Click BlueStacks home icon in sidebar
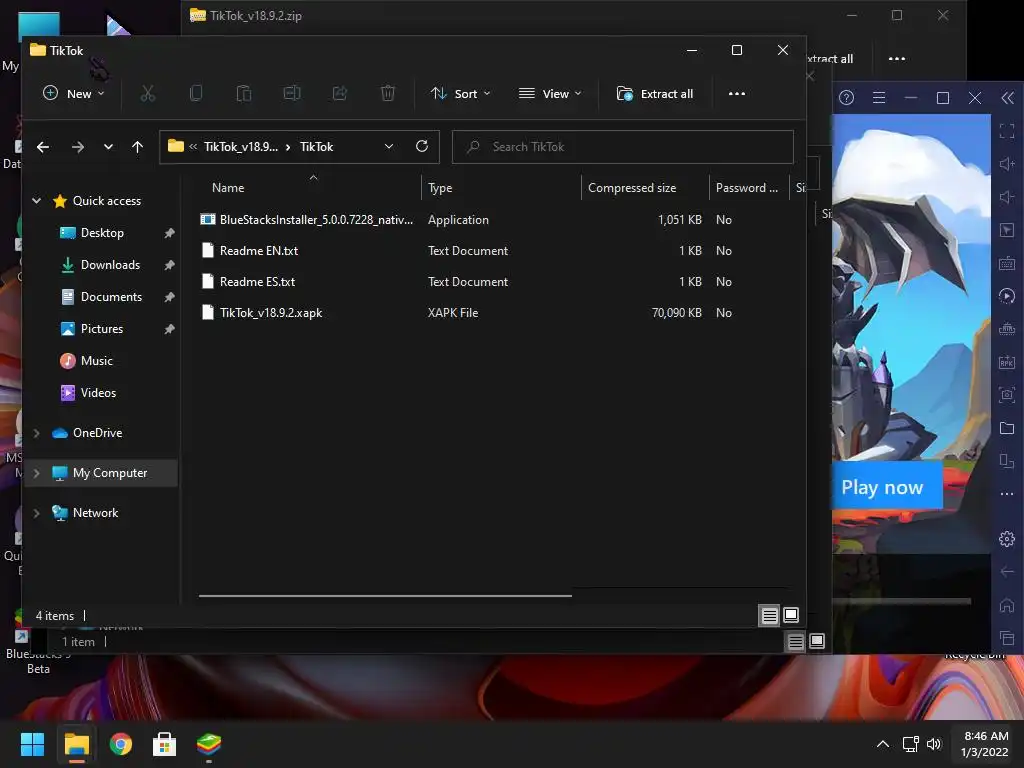The width and height of the screenshot is (1024, 768). click(1007, 605)
